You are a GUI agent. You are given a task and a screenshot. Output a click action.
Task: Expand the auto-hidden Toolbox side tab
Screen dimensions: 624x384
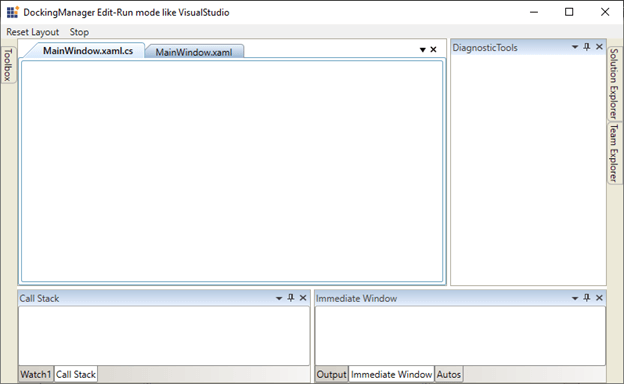pos(8,65)
